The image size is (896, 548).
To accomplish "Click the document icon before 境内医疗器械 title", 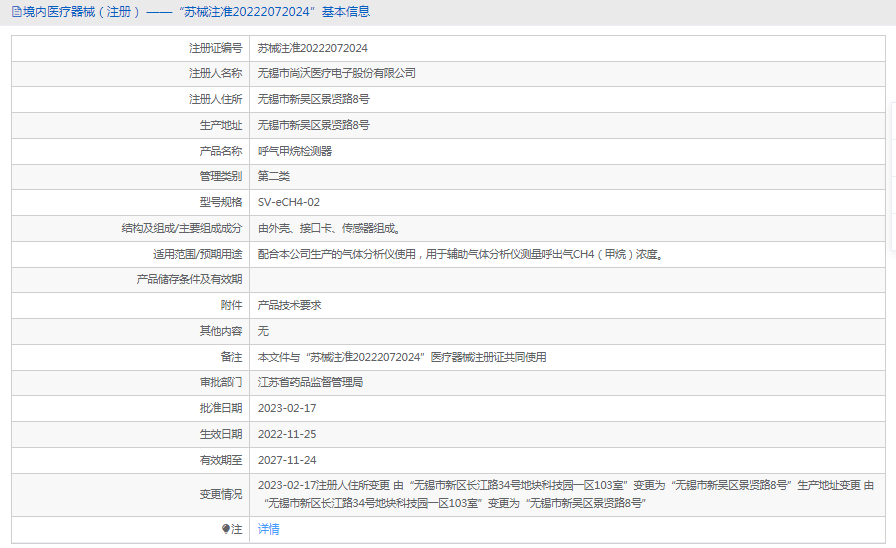I will pos(17,11).
